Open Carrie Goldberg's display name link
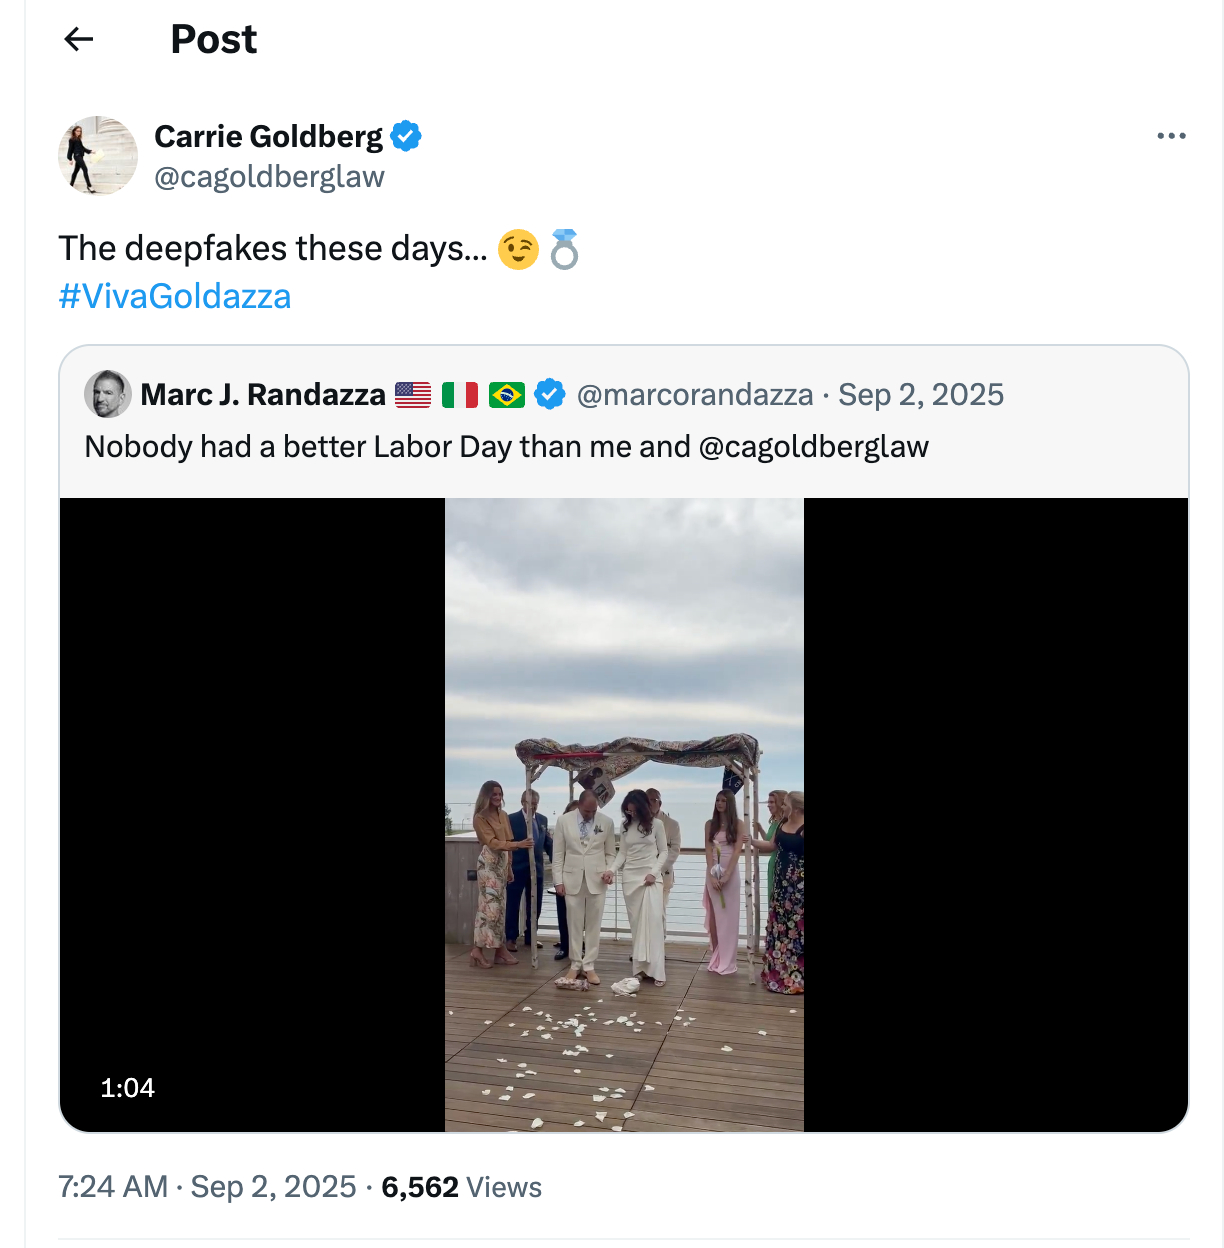 click(268, 136)
